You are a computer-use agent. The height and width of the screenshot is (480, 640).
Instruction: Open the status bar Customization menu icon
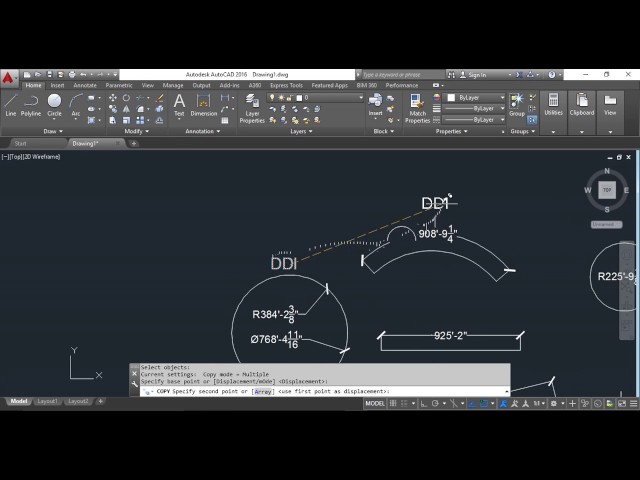tap(633, 404)
